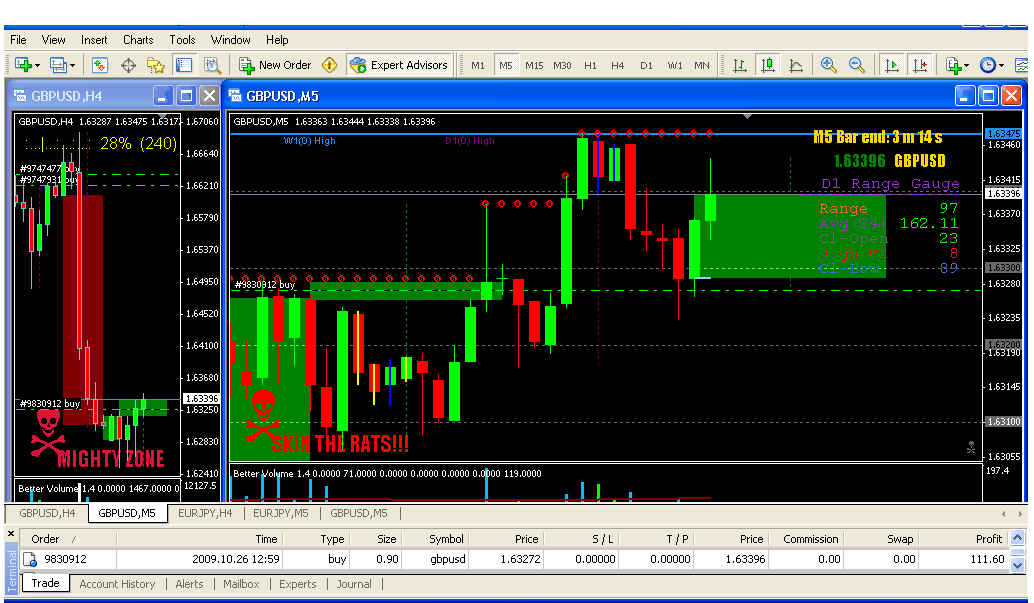This screenshot has width=1034, height=603.
Task: Toggle the Expert Advisors button
Action: (x=399, y=65)
